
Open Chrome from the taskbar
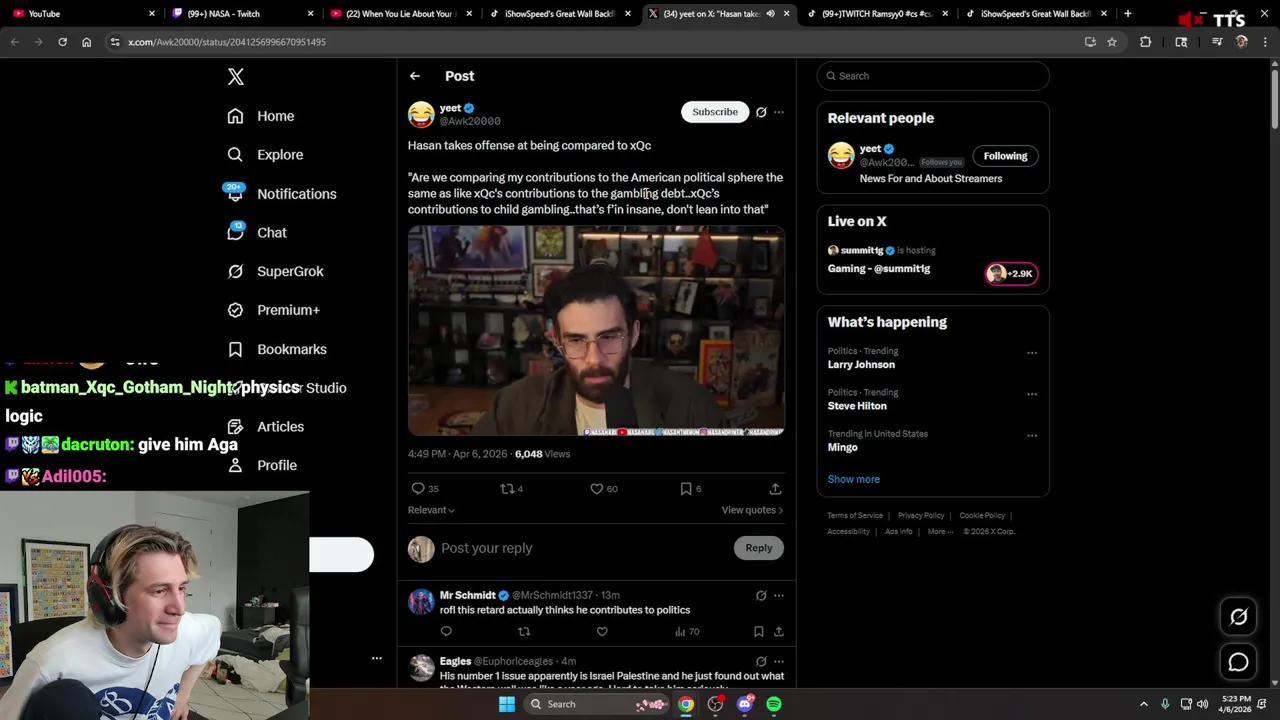(686, 704)
